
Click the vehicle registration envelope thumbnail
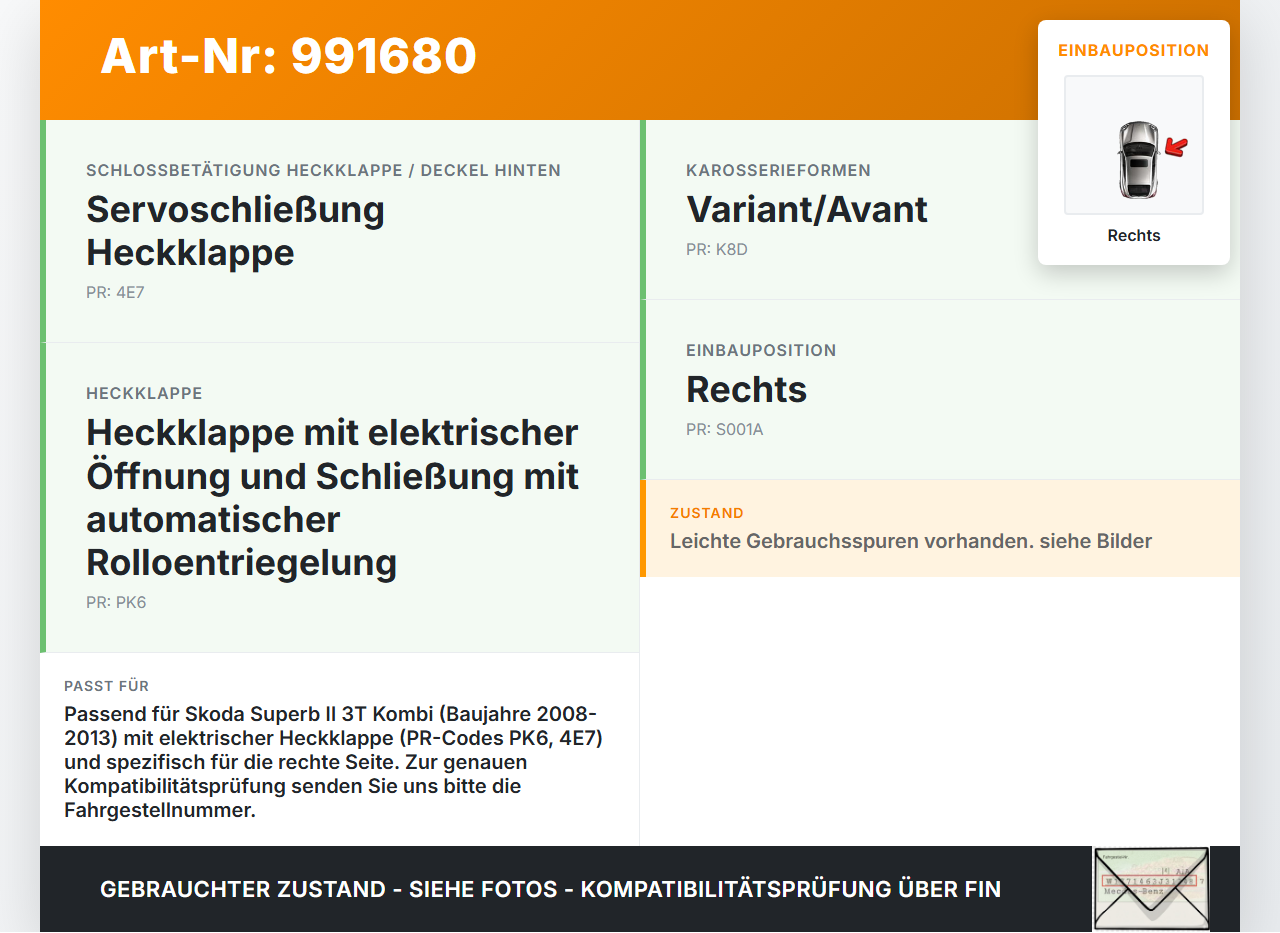1151,889
